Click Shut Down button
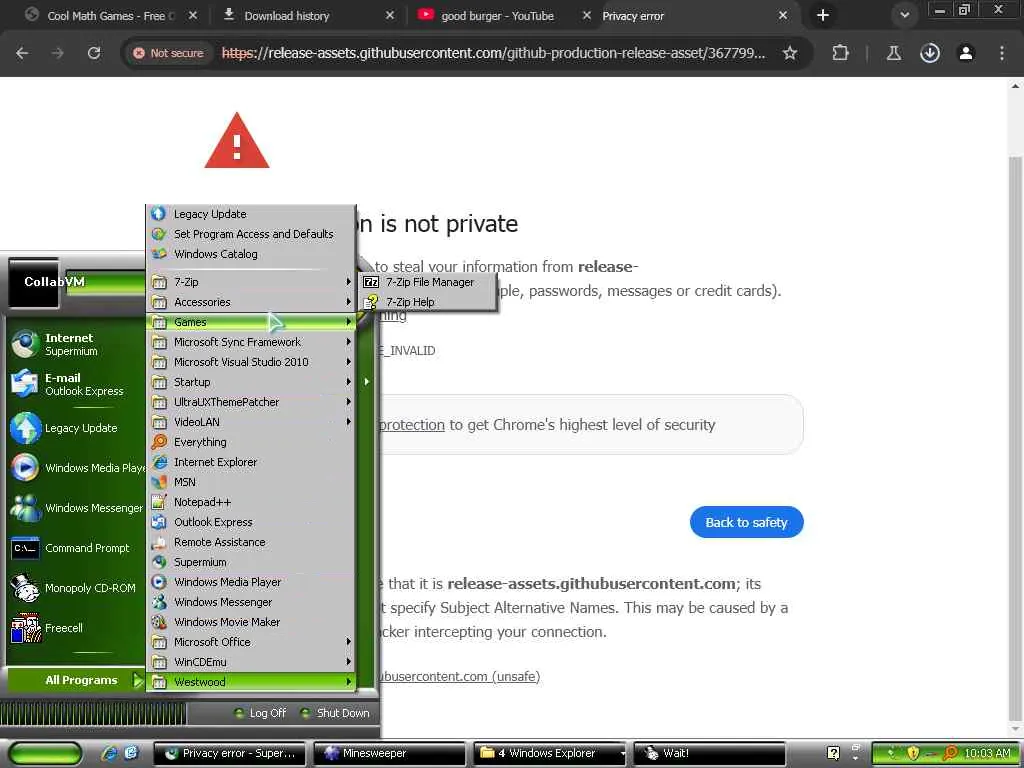 tap(335, 713)
